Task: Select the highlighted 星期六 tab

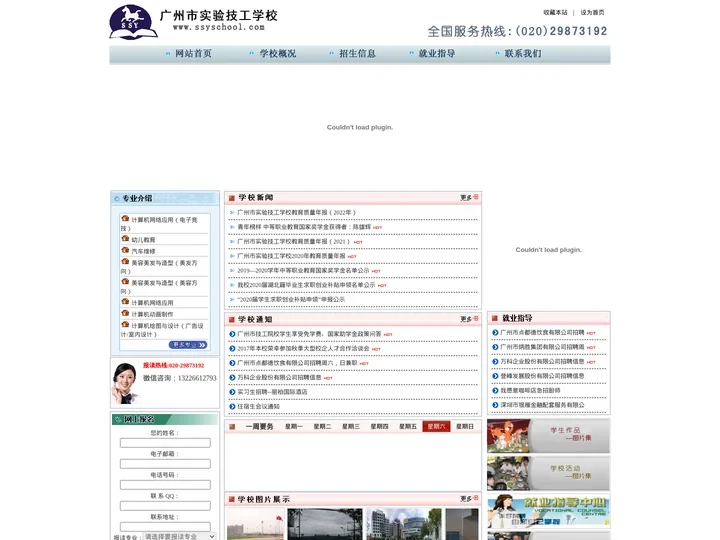Action: coord(436,427)
